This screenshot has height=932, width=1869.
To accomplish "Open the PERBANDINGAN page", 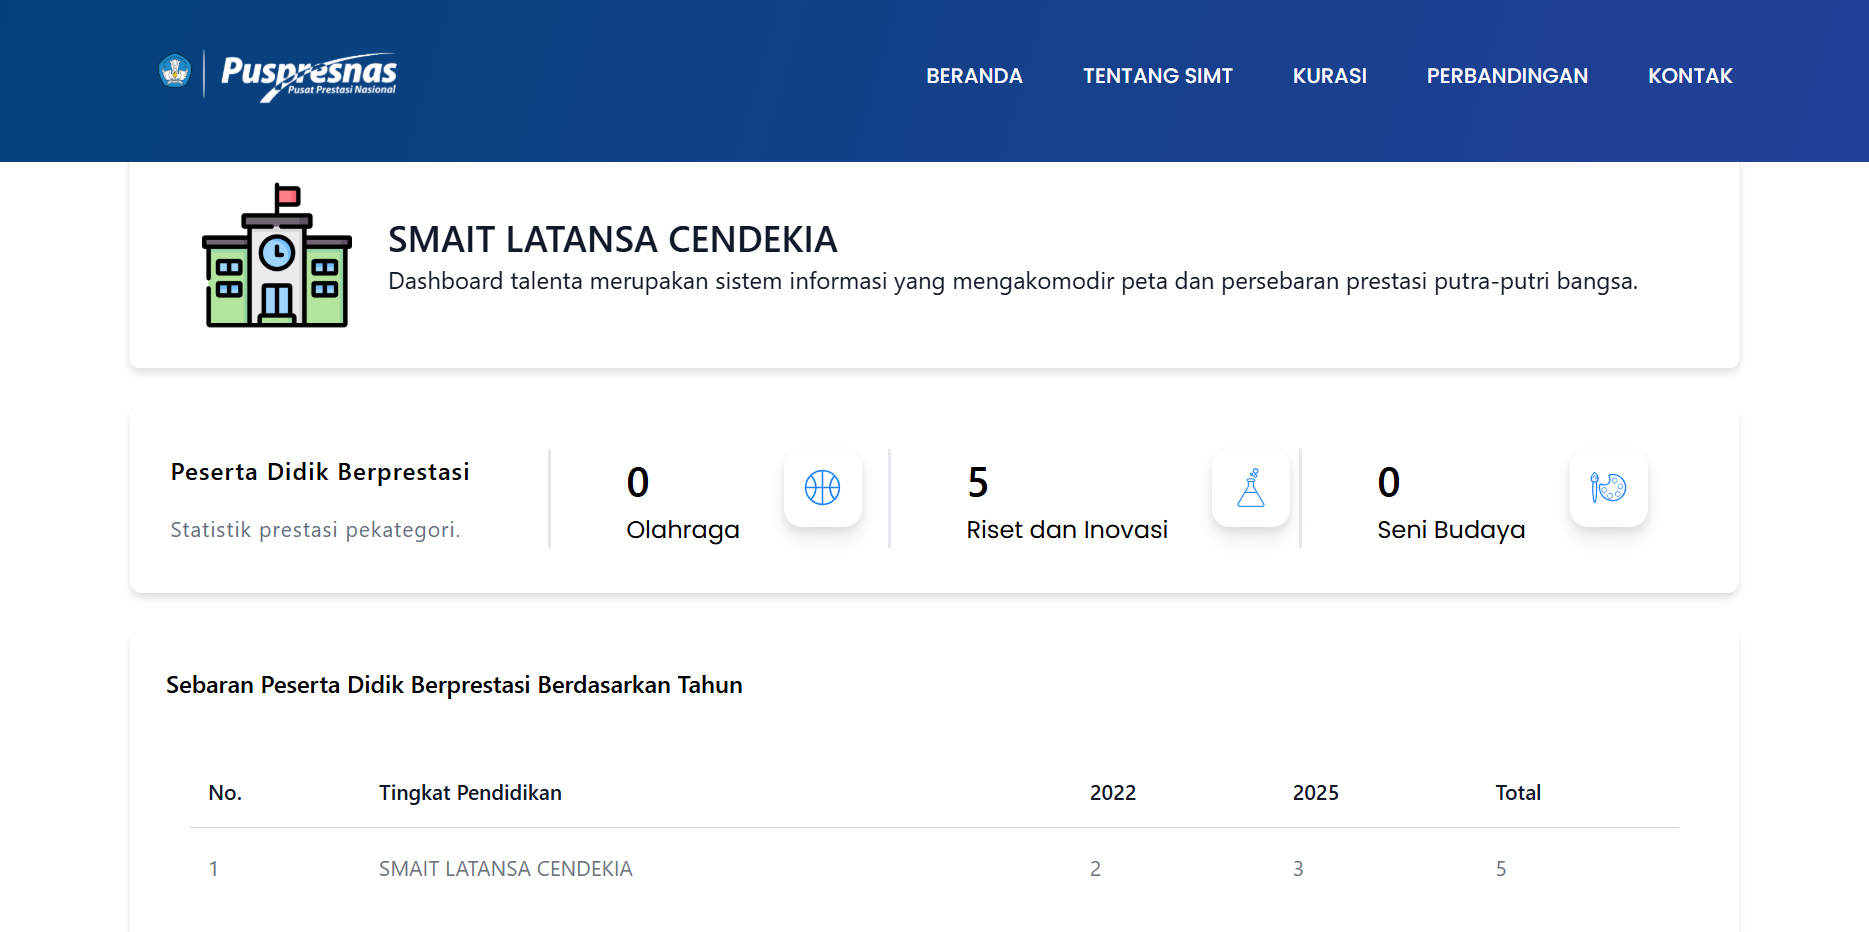I will 1507,76.
